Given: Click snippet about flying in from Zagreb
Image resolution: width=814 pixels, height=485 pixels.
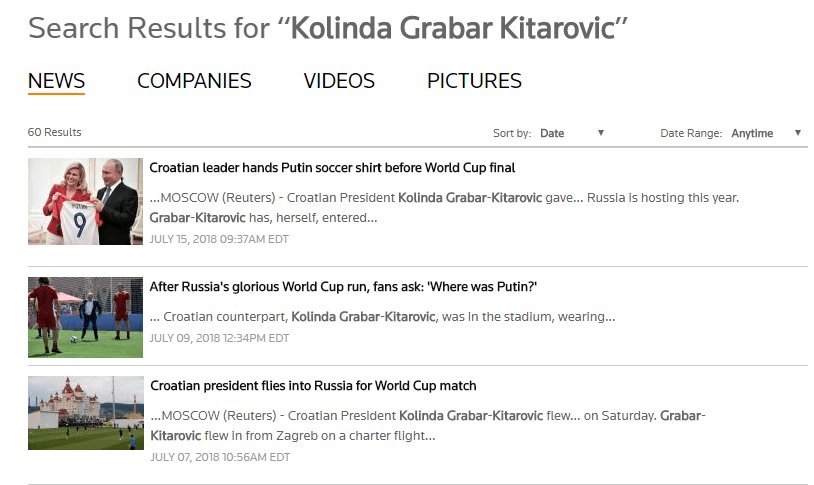Looking at the screenshot, I should click(x=428, y=425).
